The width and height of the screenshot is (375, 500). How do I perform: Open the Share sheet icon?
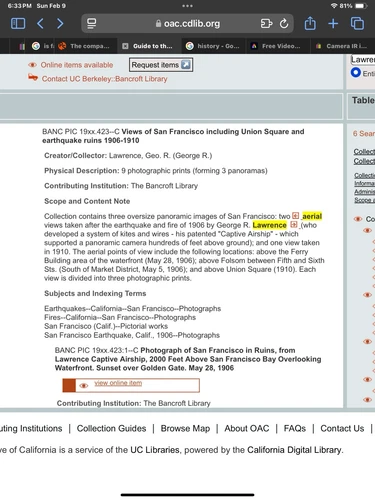(x=310, y=23)
